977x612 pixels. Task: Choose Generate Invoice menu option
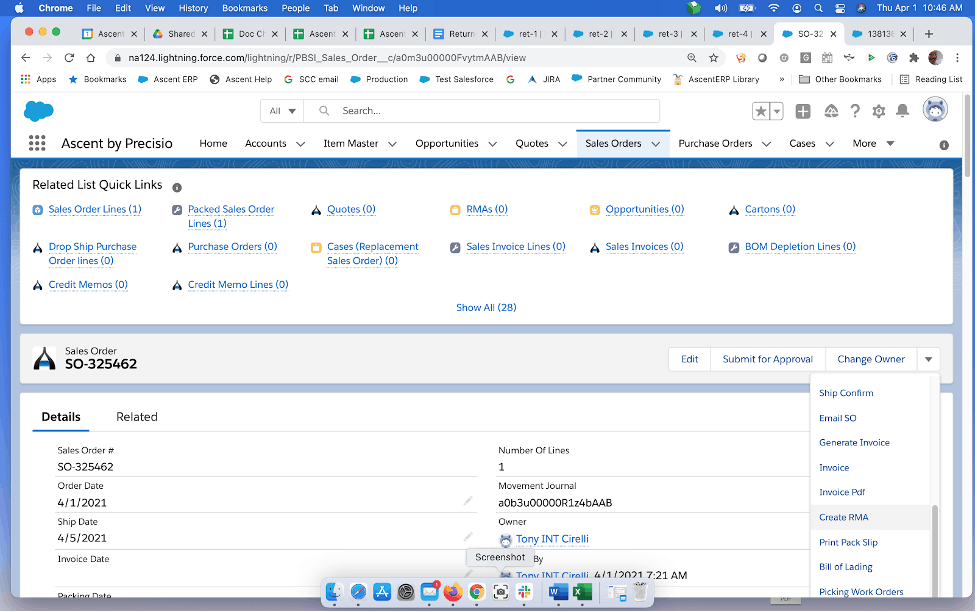point(854,442)
